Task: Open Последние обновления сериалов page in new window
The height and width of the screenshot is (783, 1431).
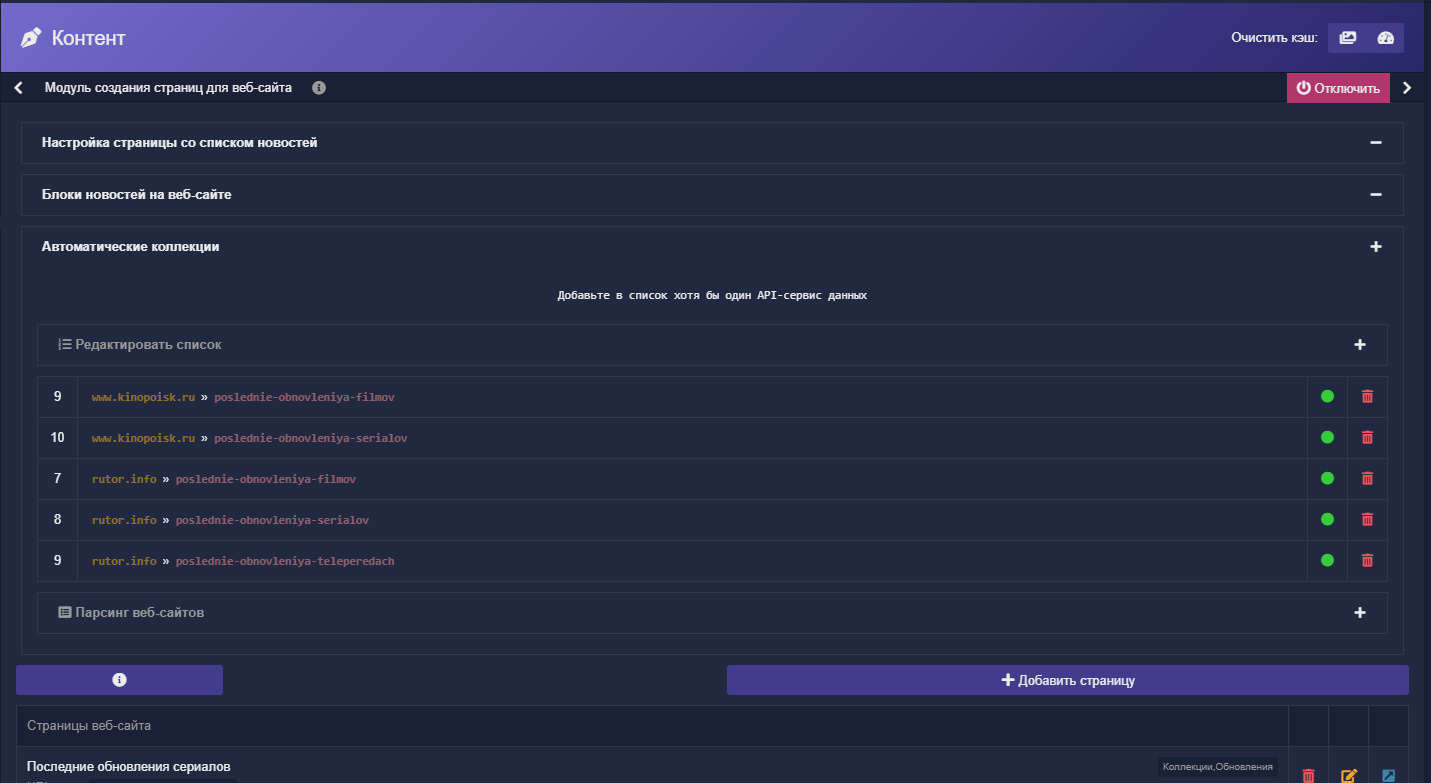Action: (x=1388, y=775)
